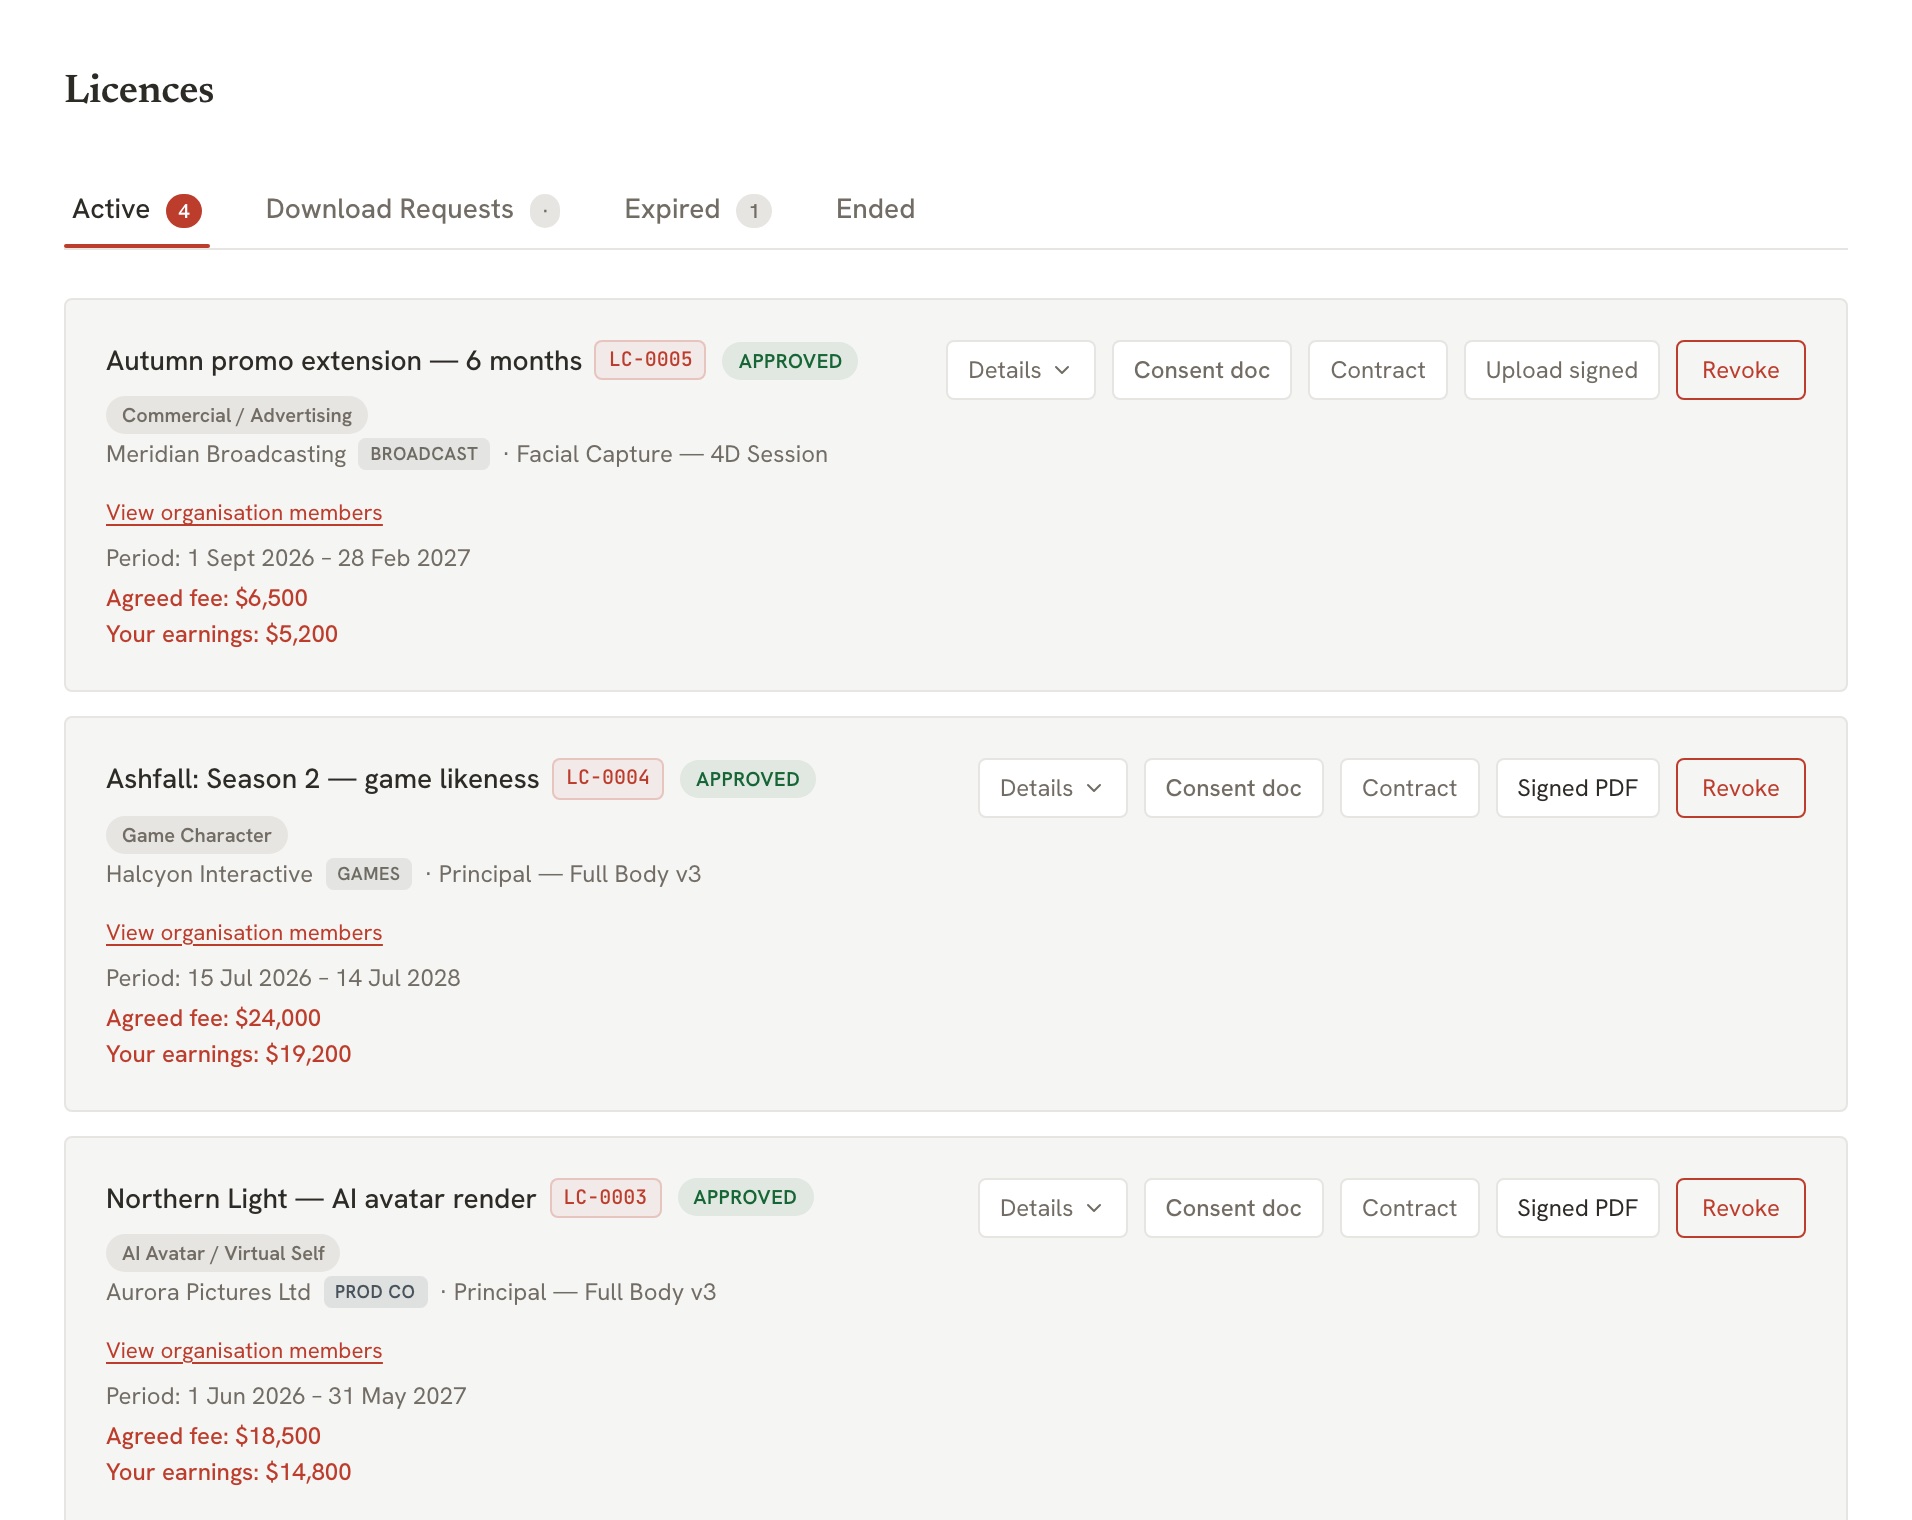Image resolution: width=1912 pixels, height=1520 pixels.
Task: Click 'Your earnings: $5,200' text
Action: pyautogui.click(x=222, y=634)
